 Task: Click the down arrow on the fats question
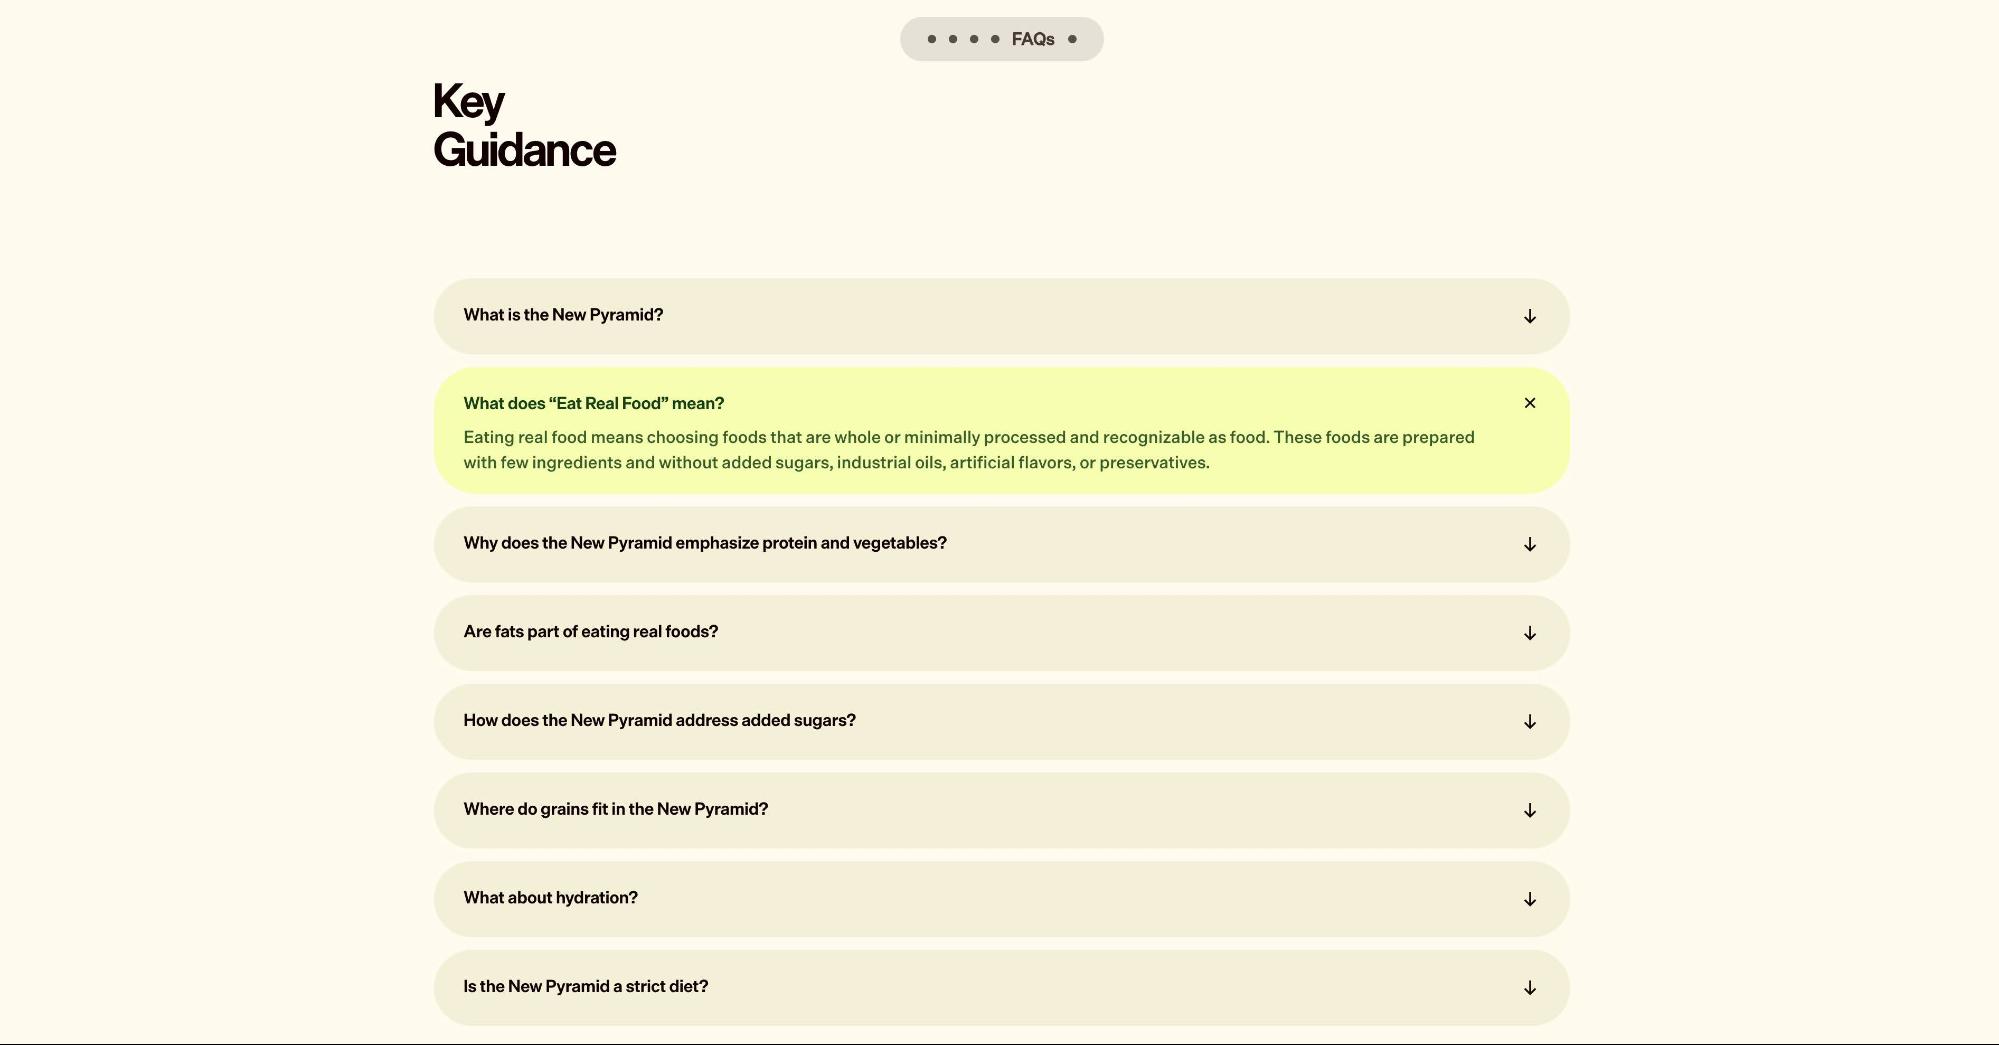[1529, 633]
